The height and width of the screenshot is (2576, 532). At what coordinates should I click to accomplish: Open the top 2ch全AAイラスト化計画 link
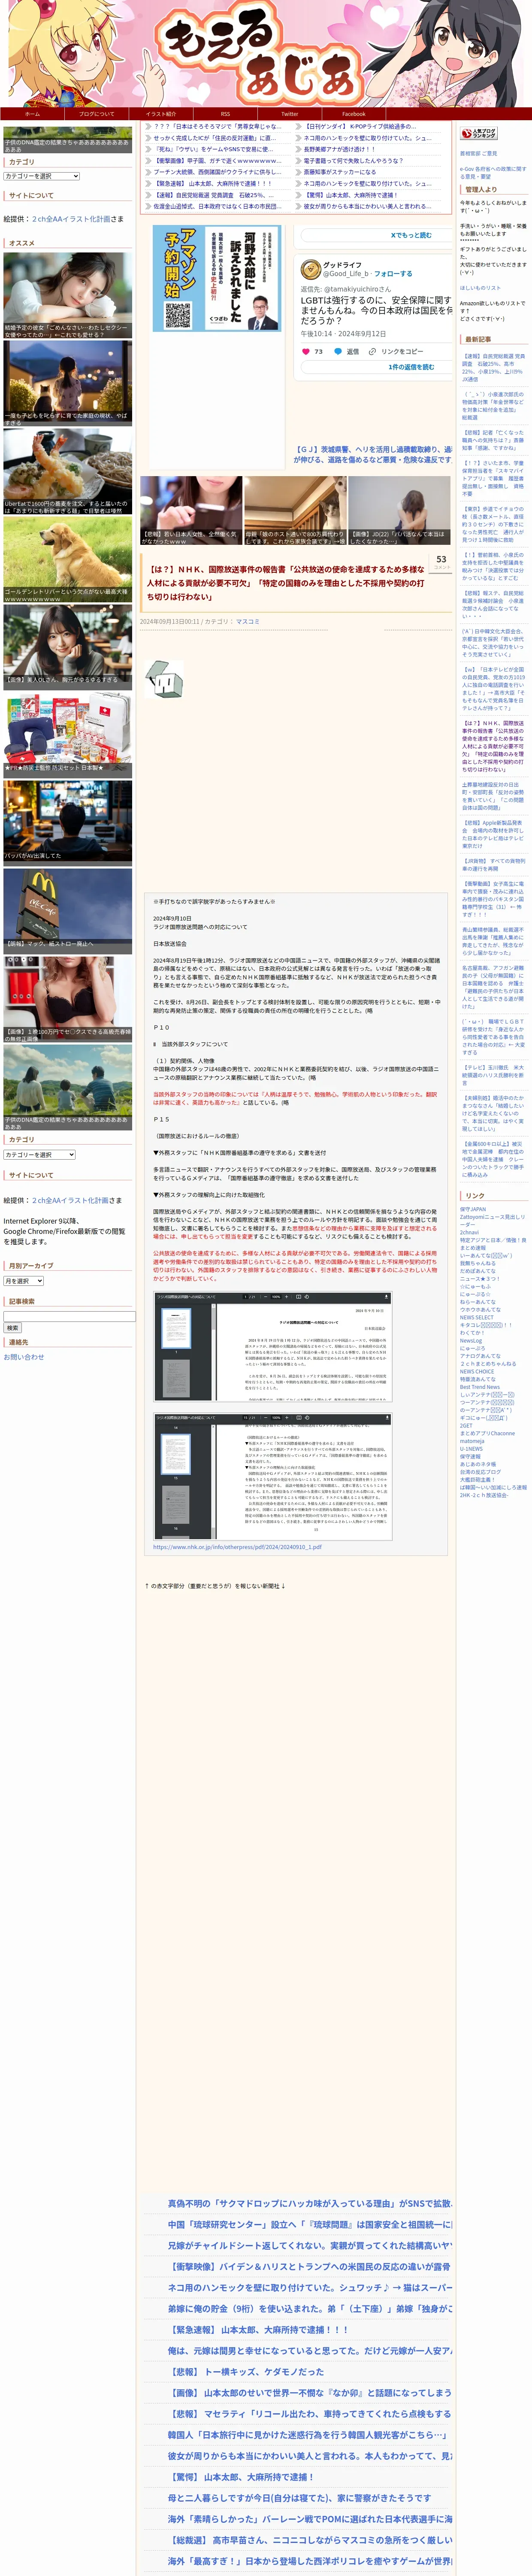[x=71, y=219]
